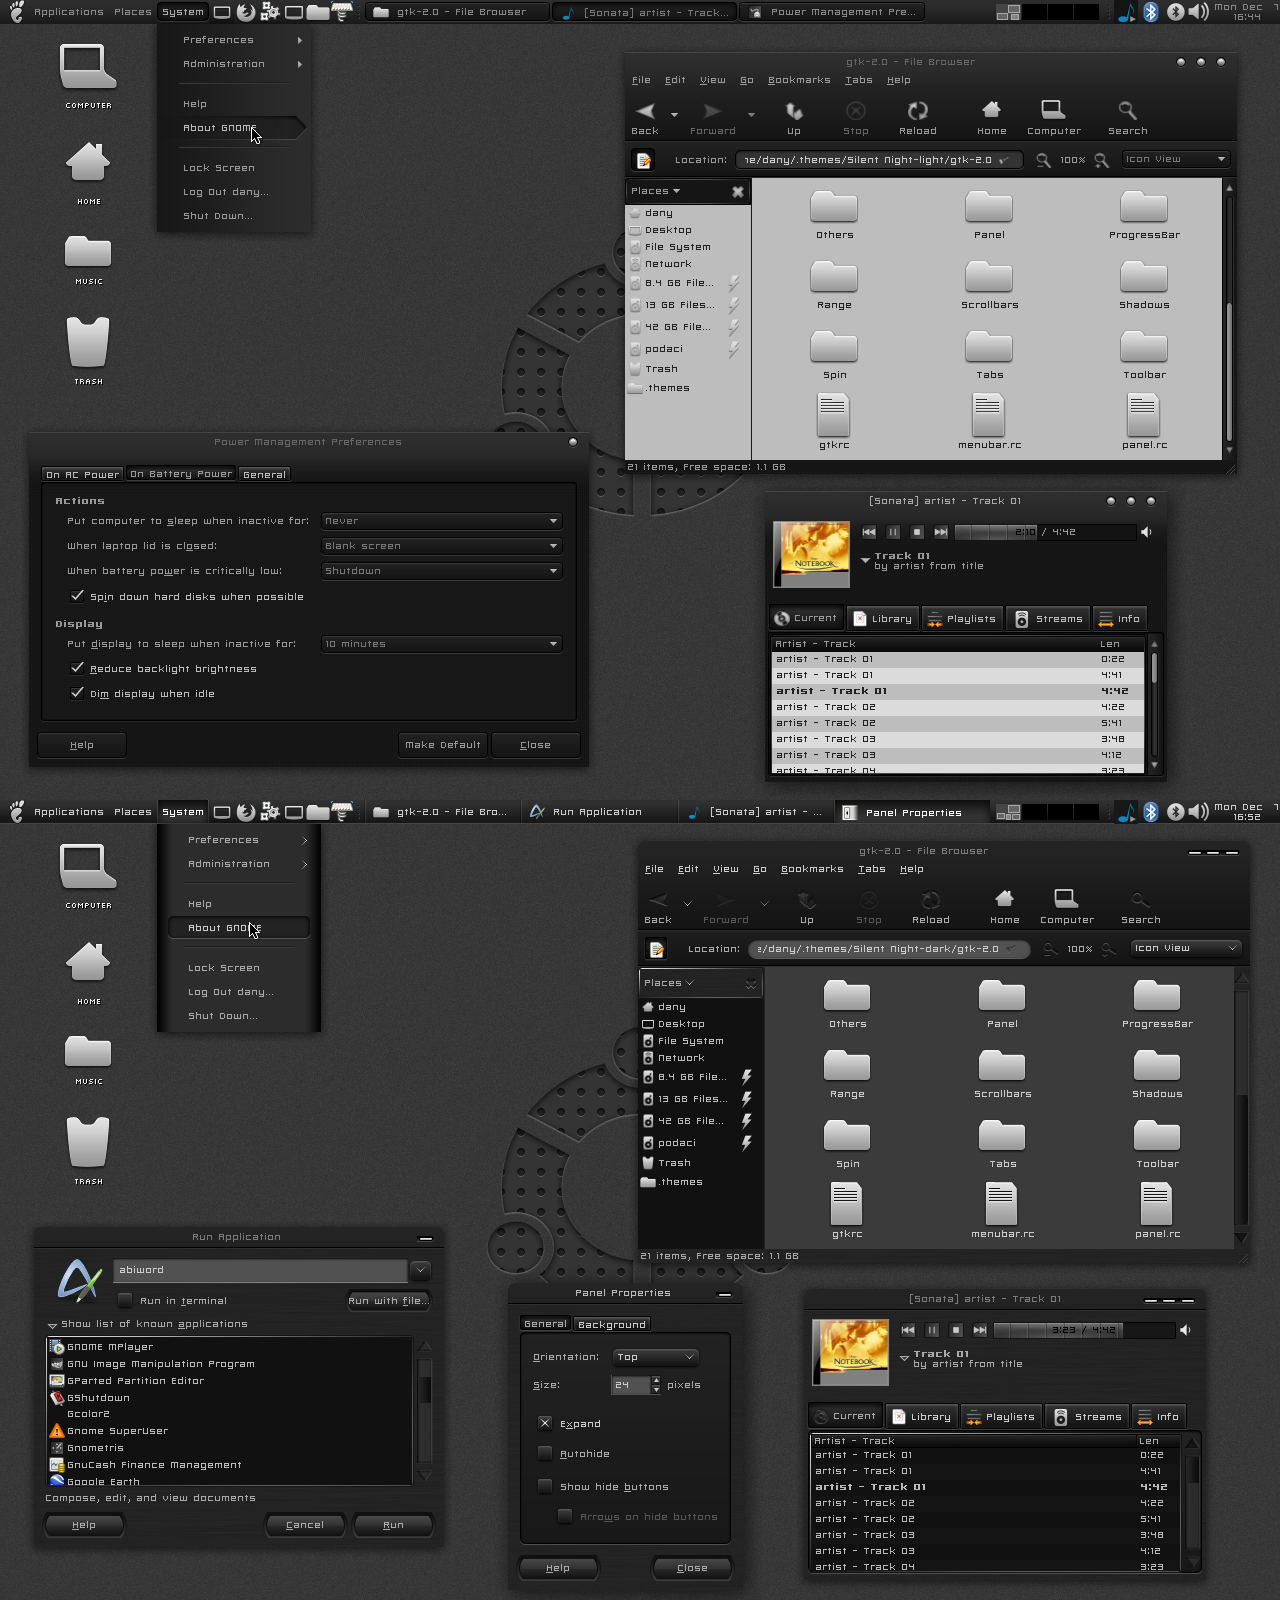The image size is (1280, 1600).
Task: Enable Autohide in Panel Properties
Action: pos(545,1453)
